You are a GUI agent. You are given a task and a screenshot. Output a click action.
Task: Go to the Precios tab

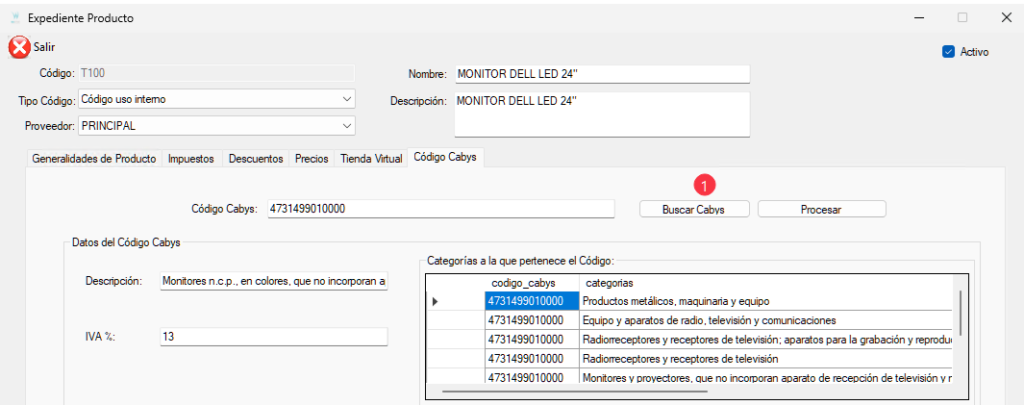click(x=311, y=159)
